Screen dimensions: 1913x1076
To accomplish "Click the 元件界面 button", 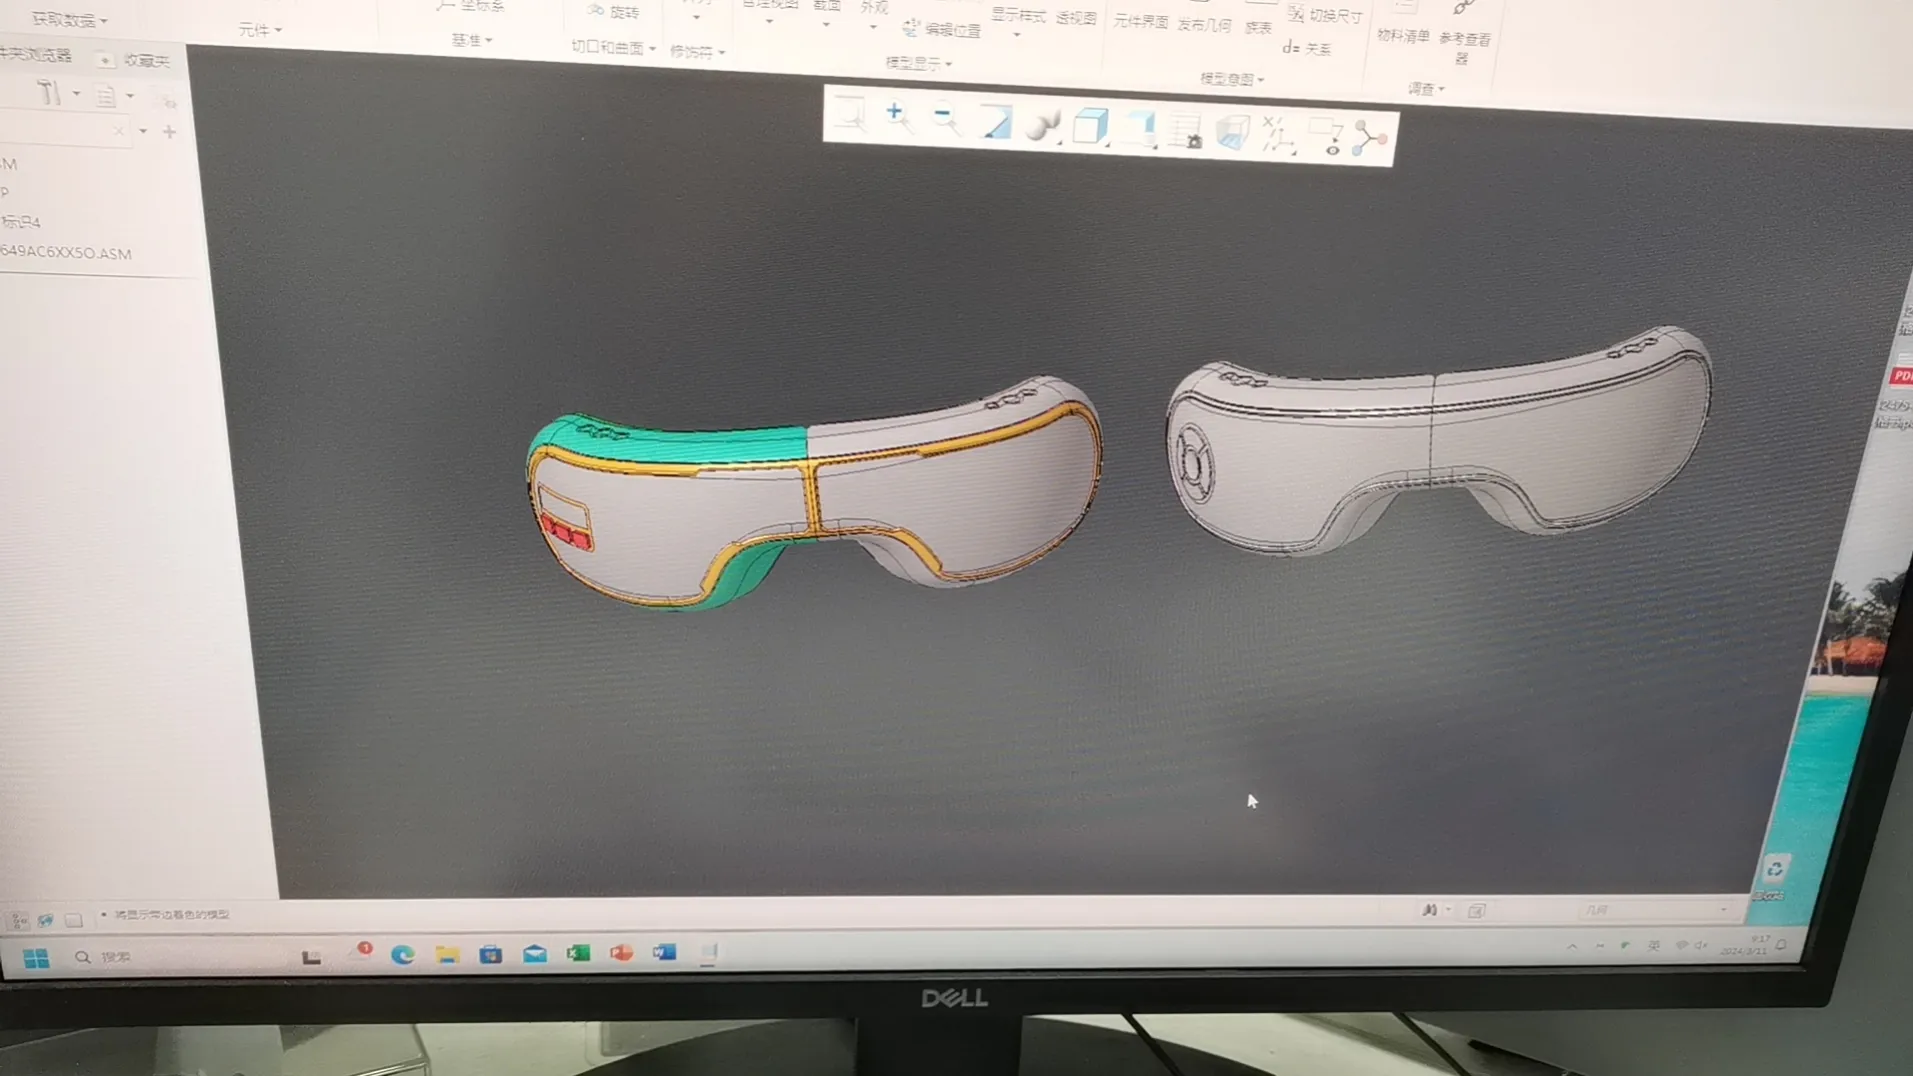I will coord(1141,22).
